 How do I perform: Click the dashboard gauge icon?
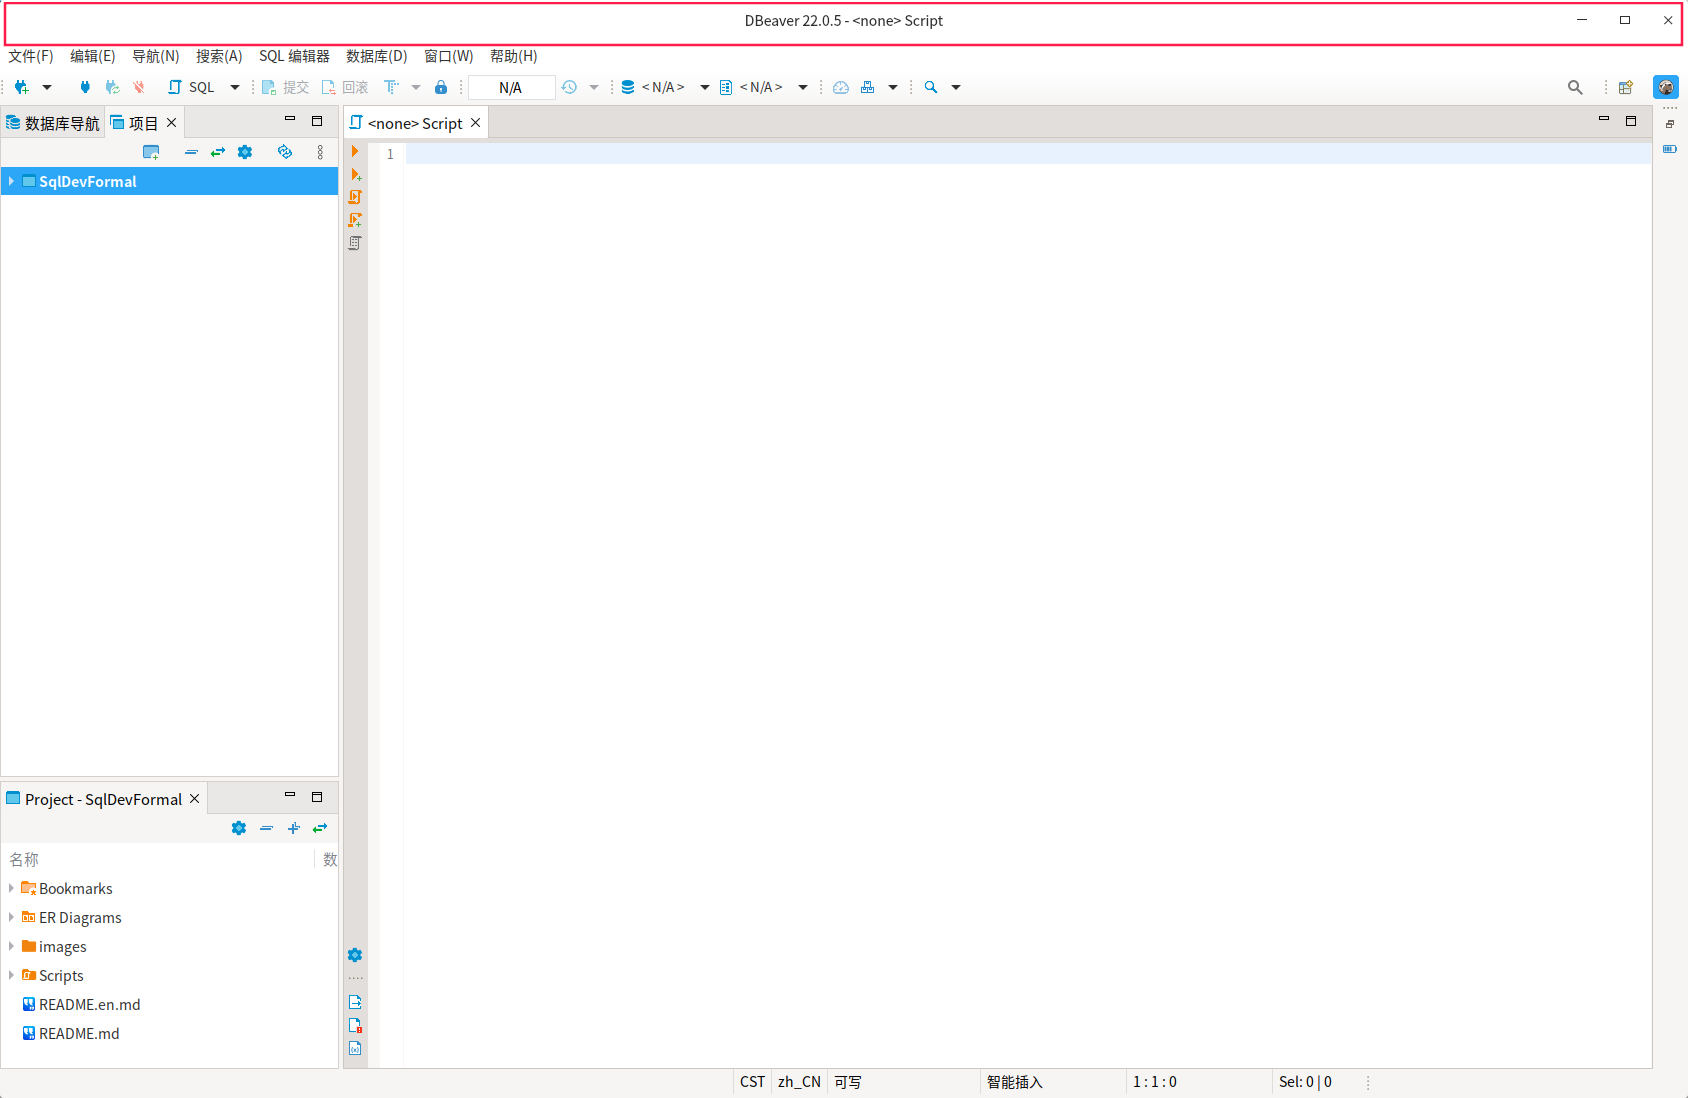pyautogui.click(x=841, y=87)
